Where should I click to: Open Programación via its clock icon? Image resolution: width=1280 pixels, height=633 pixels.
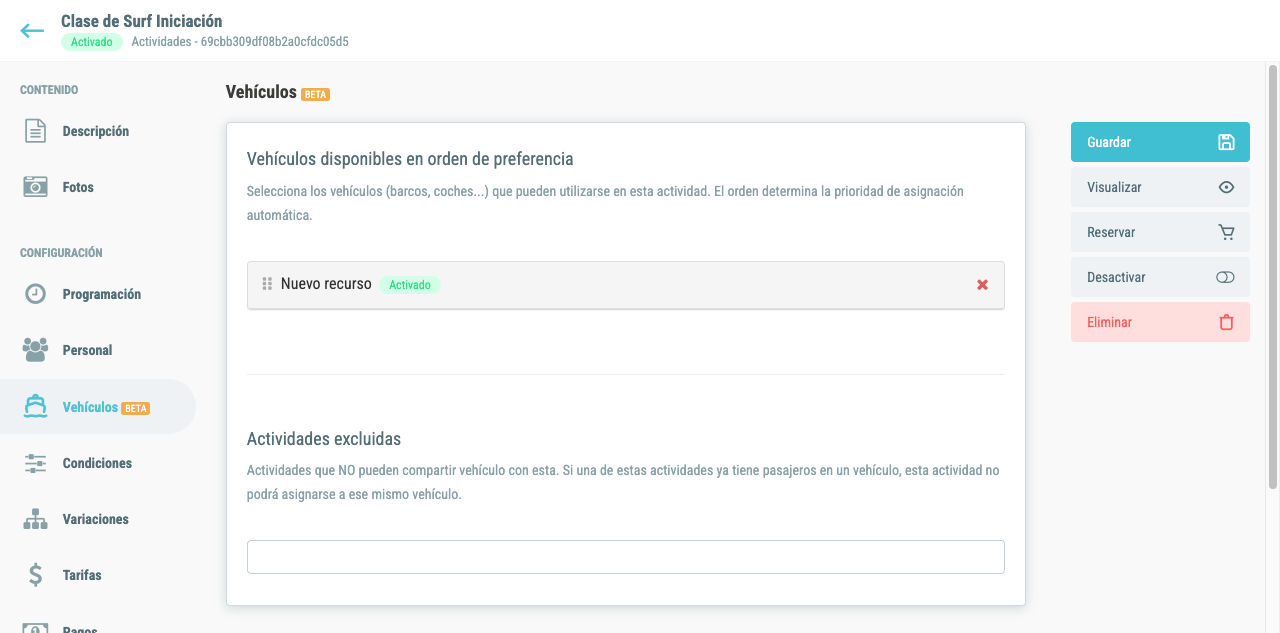(35, 294)
